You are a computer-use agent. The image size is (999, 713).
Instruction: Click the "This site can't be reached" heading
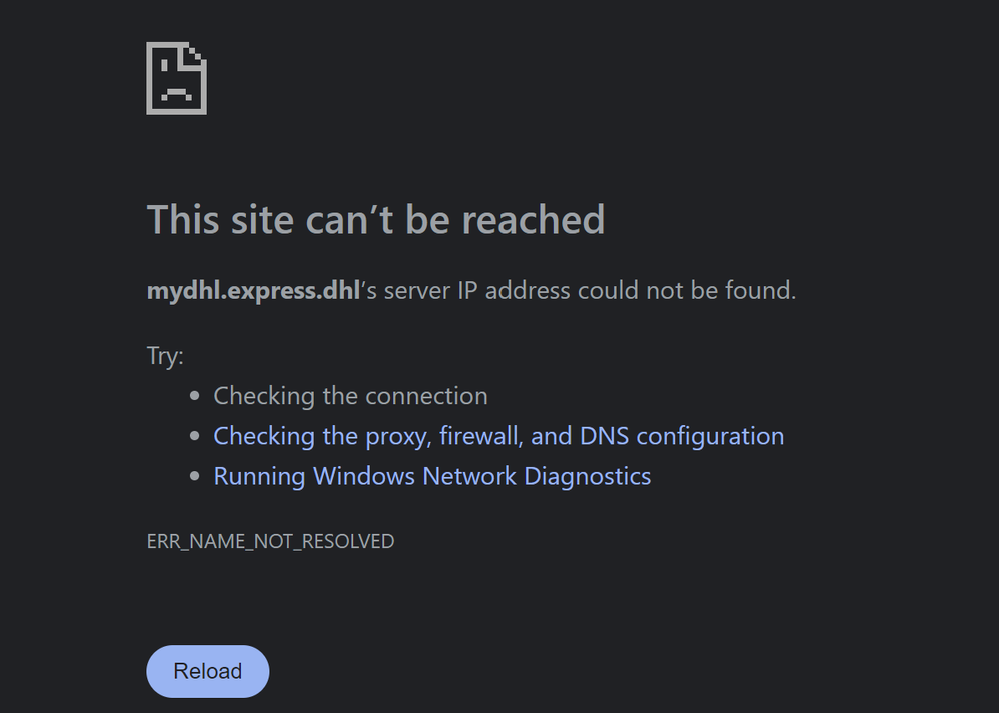(x=375, y=219)
